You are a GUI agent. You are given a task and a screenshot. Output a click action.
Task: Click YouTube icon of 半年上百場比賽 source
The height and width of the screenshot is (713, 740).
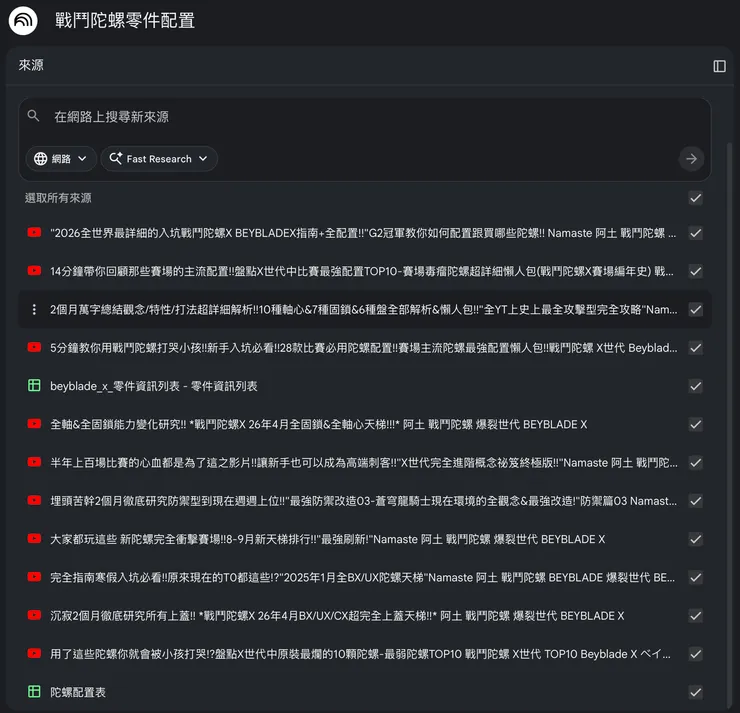pos(34,462)
